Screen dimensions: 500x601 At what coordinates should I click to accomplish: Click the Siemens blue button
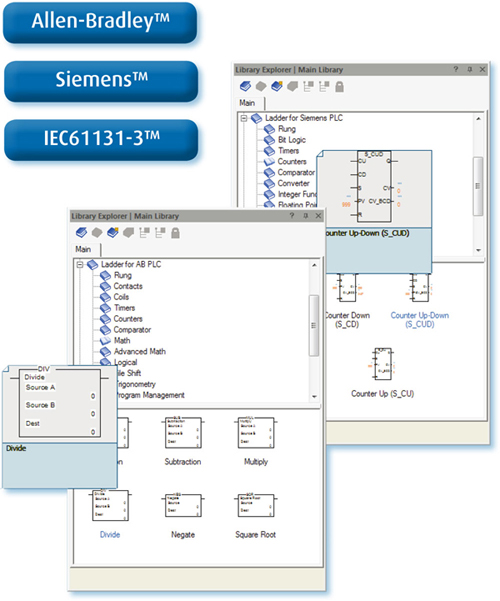pos(101,80)
